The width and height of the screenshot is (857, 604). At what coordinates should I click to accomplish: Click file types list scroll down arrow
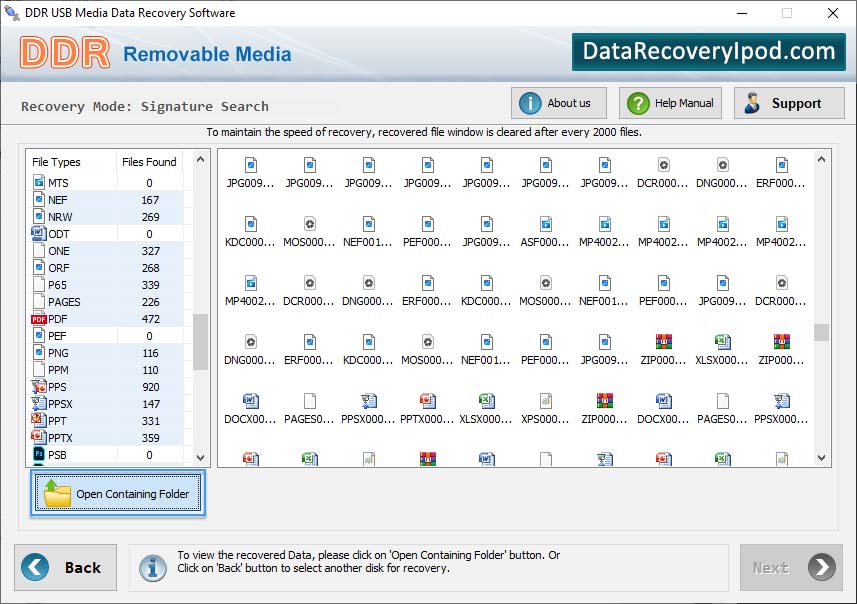201,458
